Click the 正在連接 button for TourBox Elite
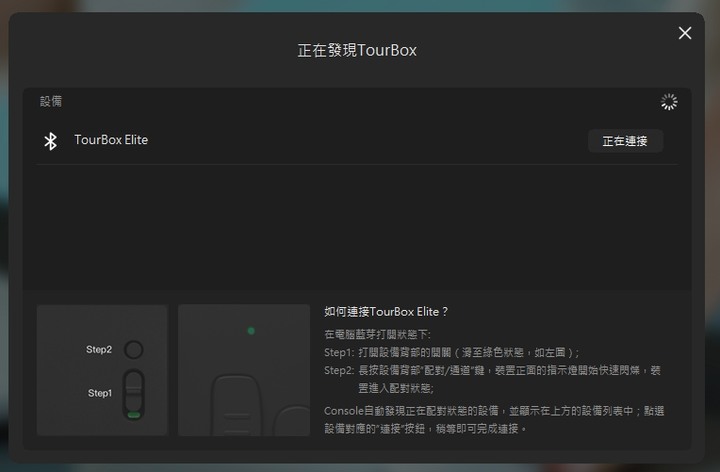Image resolution: width=720 pixels, height=472 pixels. point(625,141)
